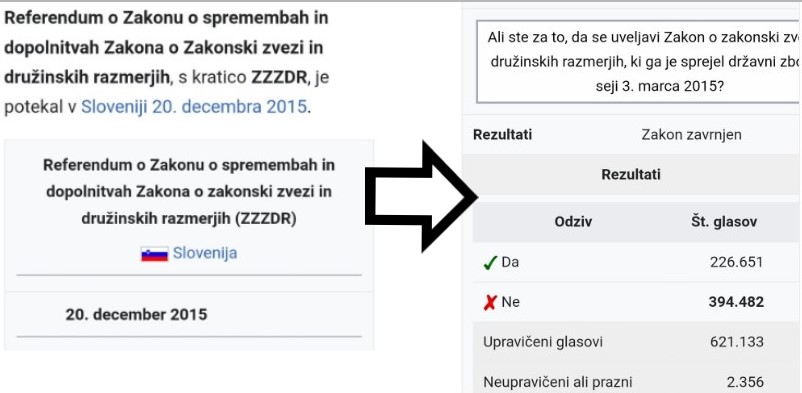Viewport: 802px width, 393px height.
Task: Click the infobox title with ZZZDR
Action: coord(189,192)
